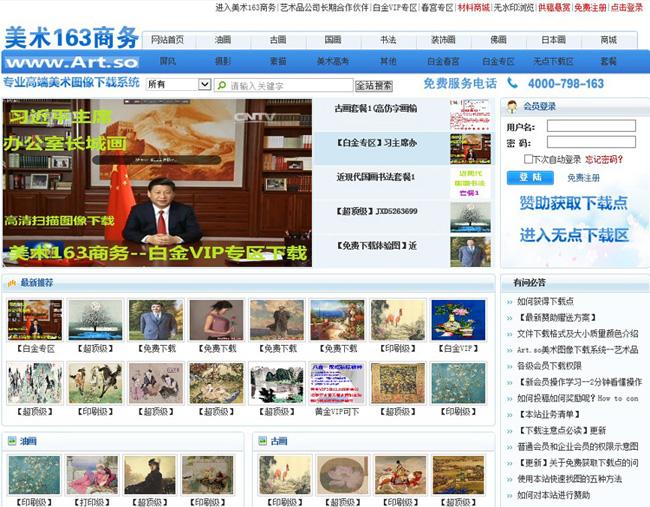650x507 pixels.
Task: Click the 全站搜索 button
Action: pos(374,85)
